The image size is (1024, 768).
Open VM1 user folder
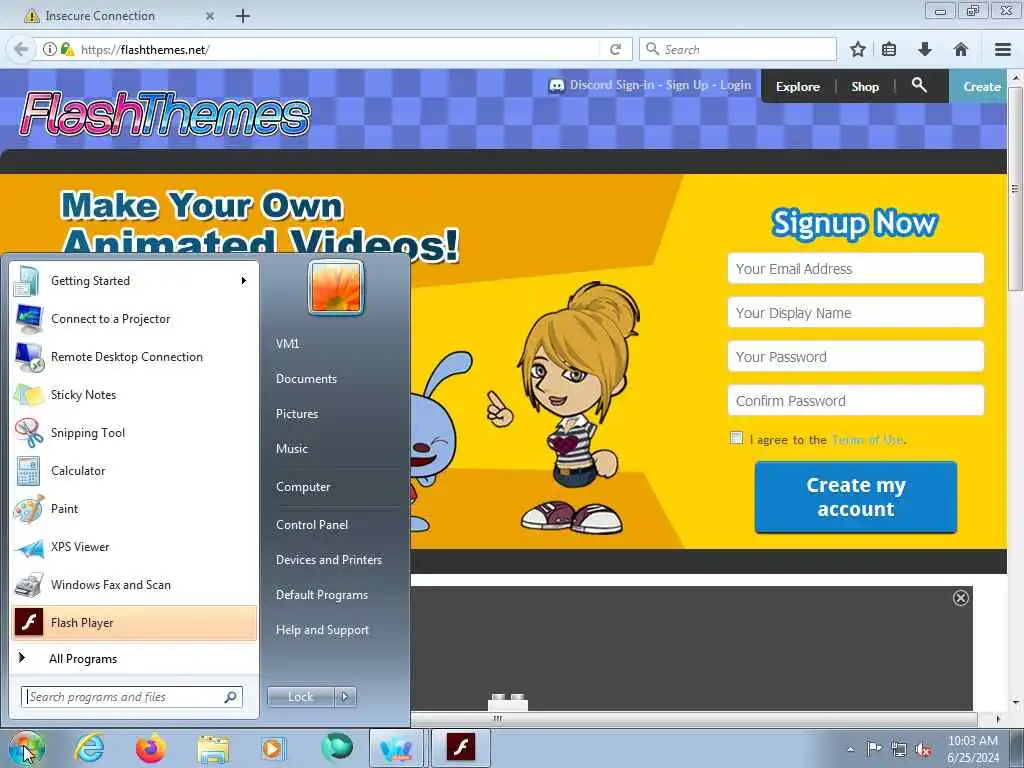[x=287, y=344]
